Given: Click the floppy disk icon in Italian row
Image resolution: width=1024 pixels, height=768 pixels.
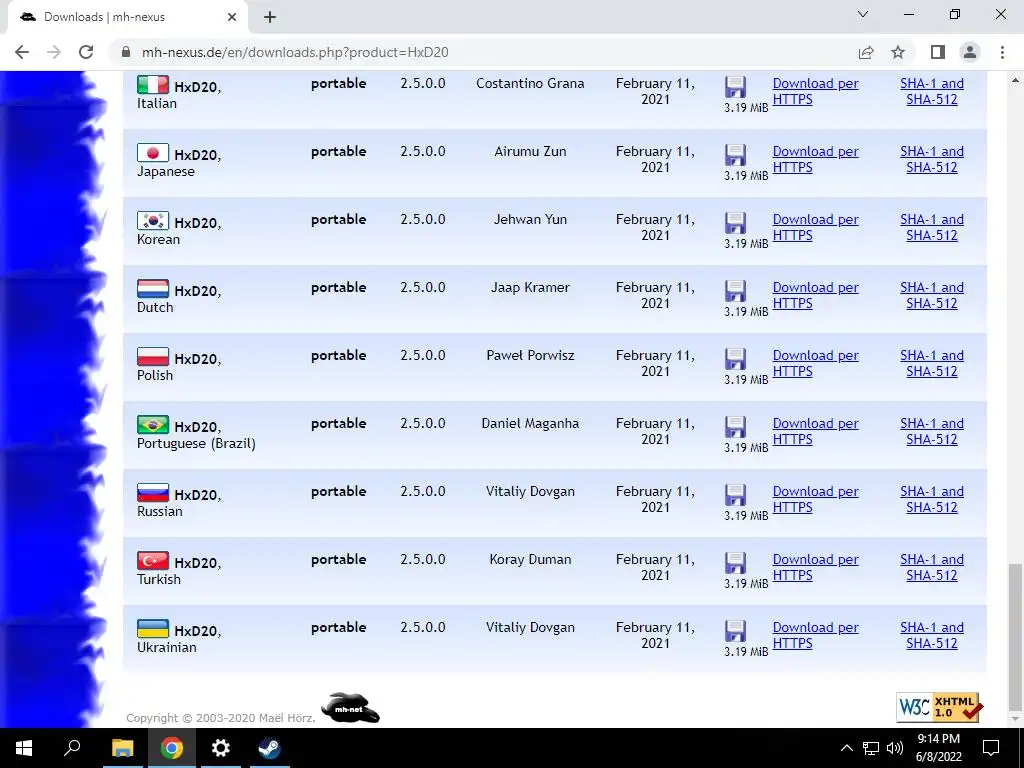Looking at the screenshot, I should click(735, 87).
